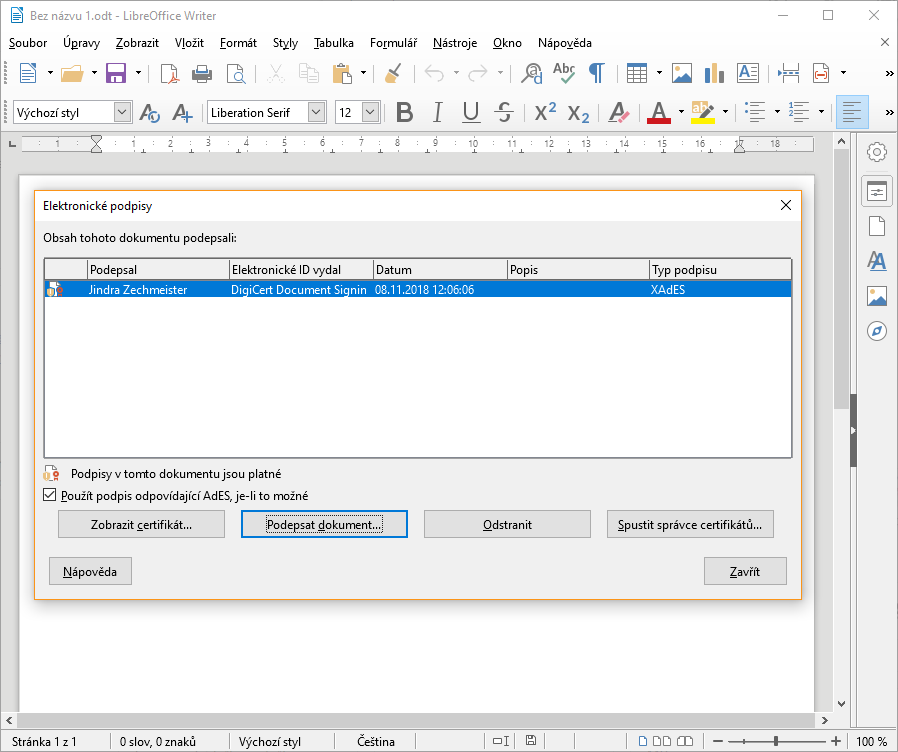Click the Odstranit button

point(507,525)
